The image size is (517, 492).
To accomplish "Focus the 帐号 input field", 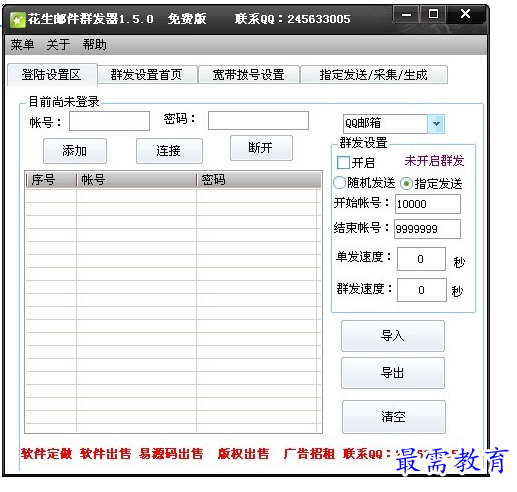I will tap(109, 121).
